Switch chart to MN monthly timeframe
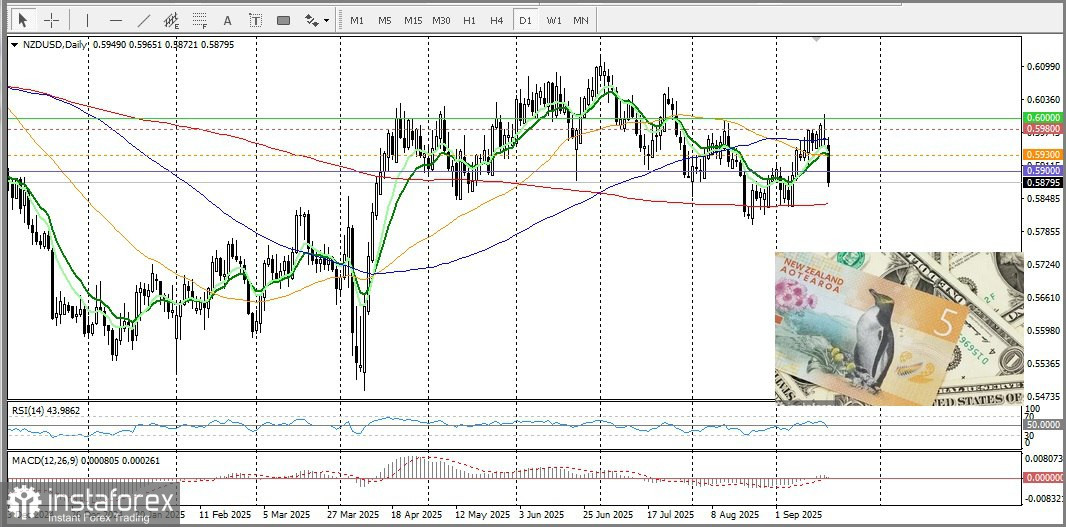Image resolution: width=1066 pixels, height=527 pixels. pyautogui.click(x=581, y=20)
